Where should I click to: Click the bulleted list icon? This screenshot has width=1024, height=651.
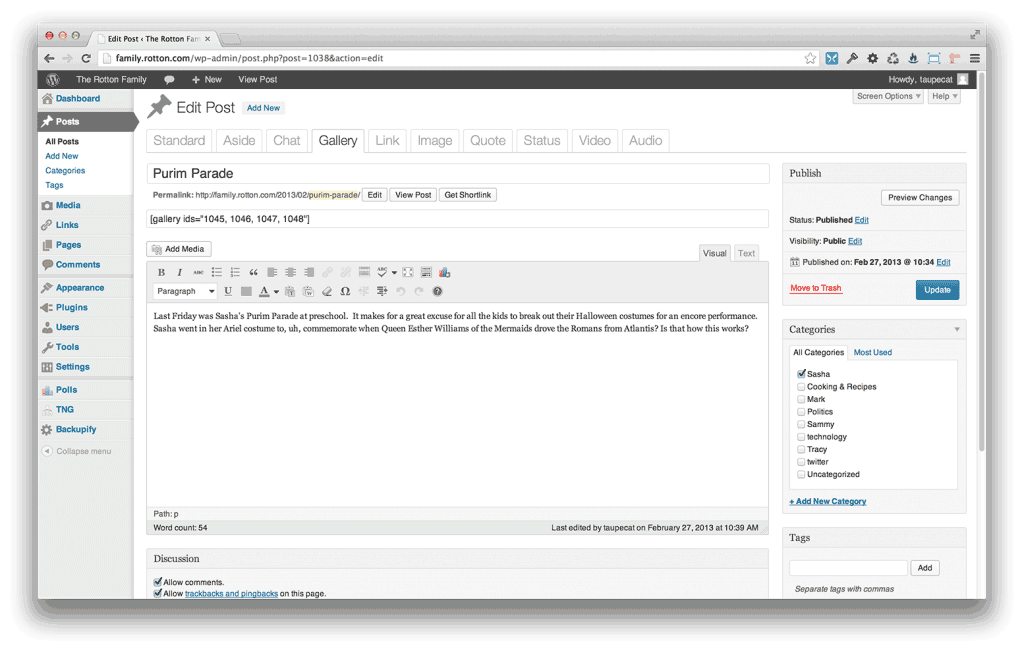pos(217,272)
